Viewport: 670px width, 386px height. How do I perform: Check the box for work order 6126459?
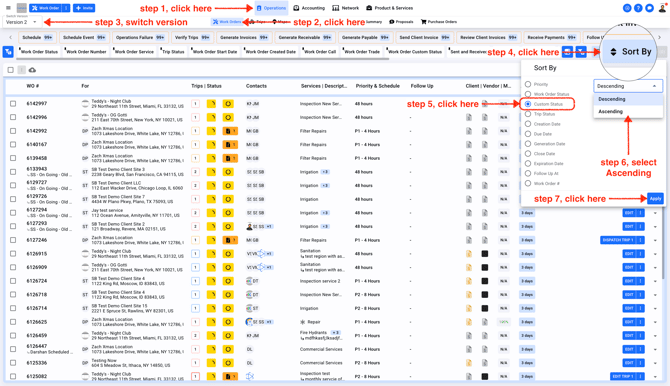pyautogui.click(x=13, y=336)
